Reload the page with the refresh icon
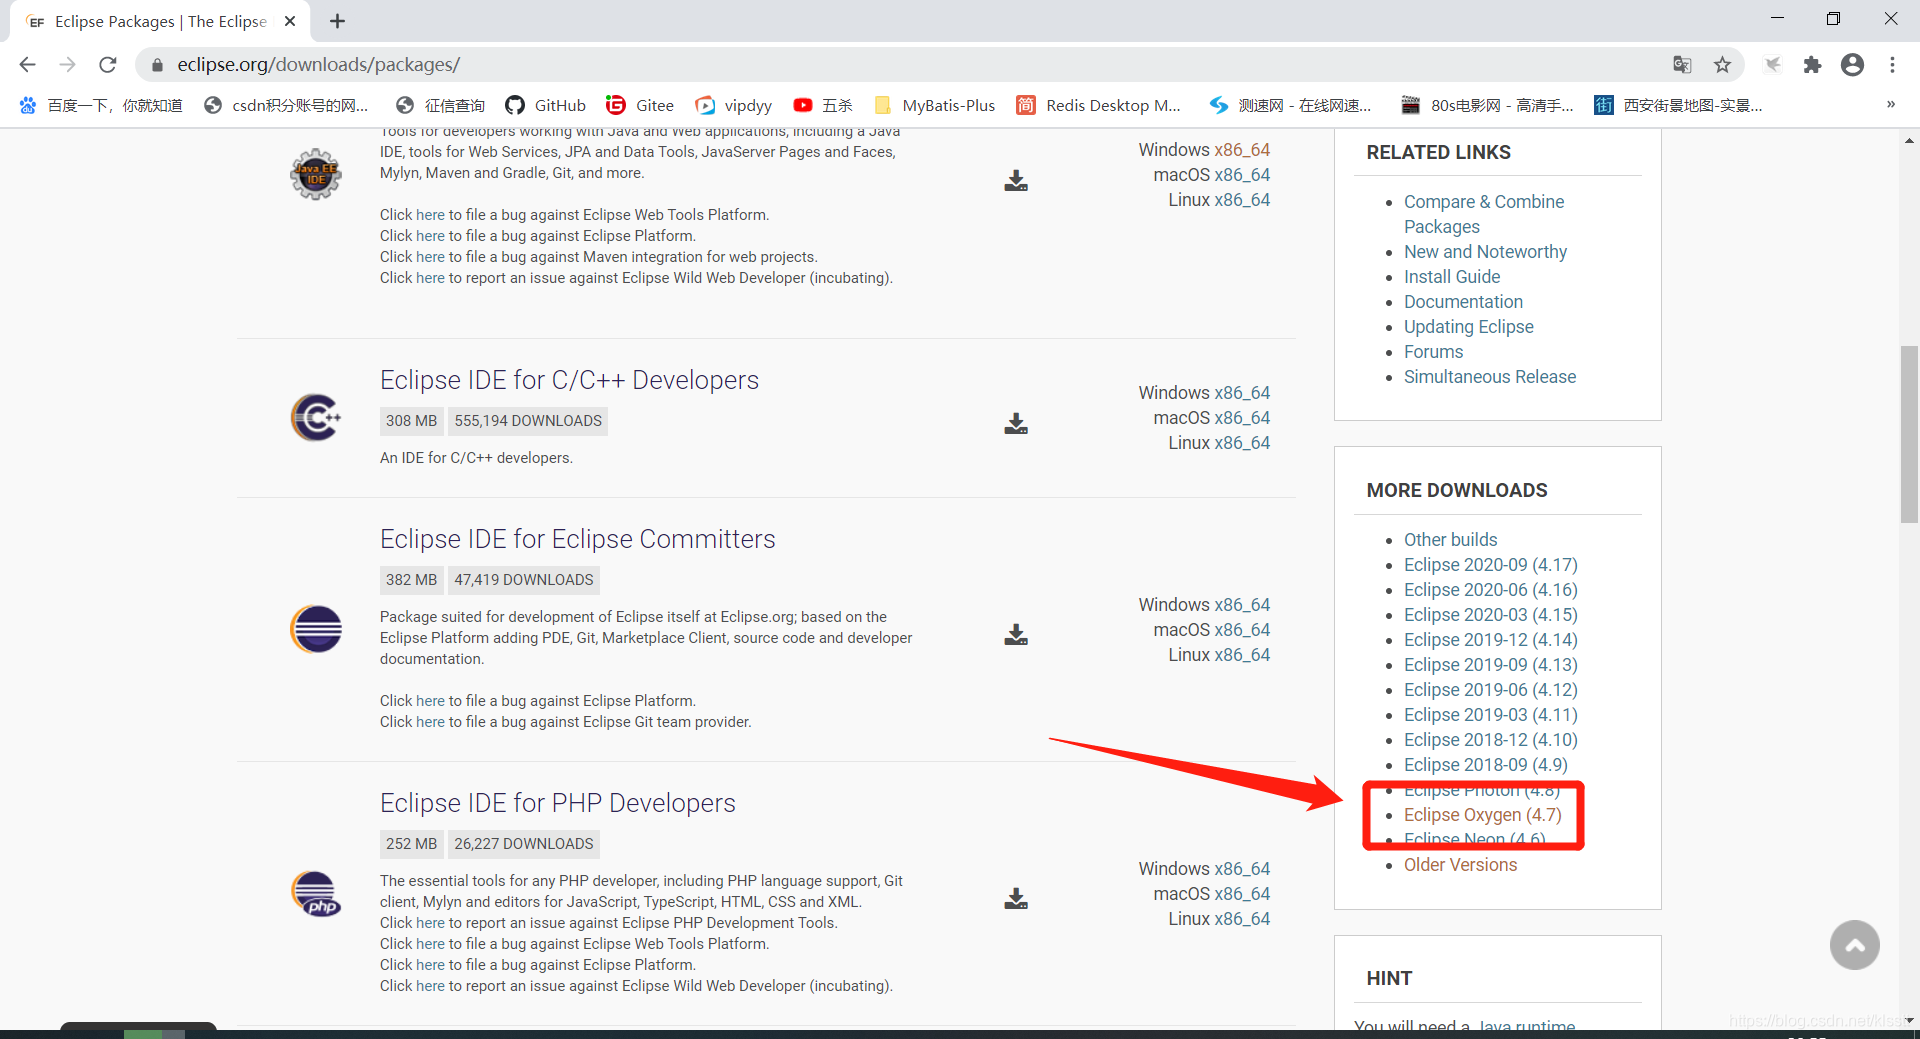 pyautogui.click(x=108, y=65)
